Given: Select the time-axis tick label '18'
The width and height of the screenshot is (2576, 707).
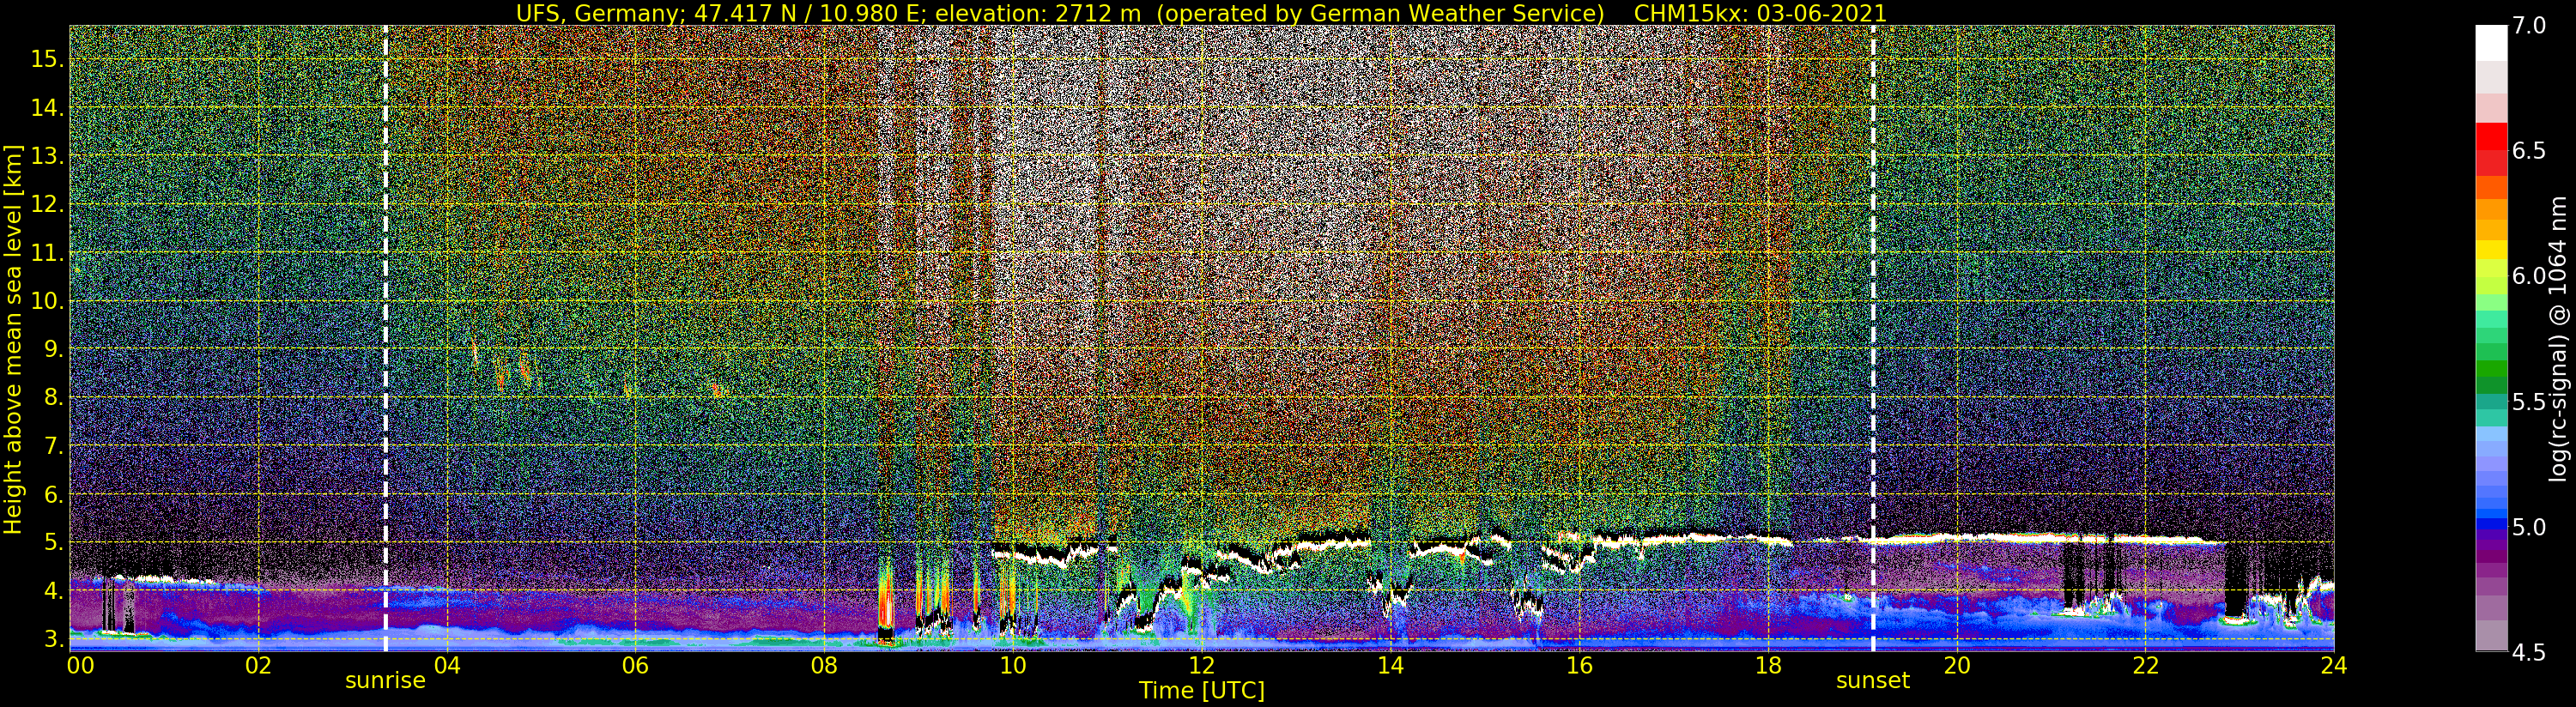Looking at the screenshot, I should pyautogui.click(x=1767, y=665).
